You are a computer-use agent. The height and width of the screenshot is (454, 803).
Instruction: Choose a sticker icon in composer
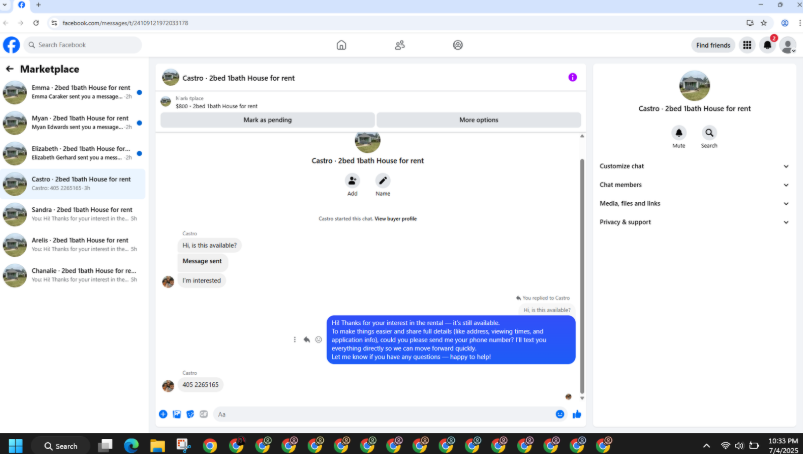(190, 414)
